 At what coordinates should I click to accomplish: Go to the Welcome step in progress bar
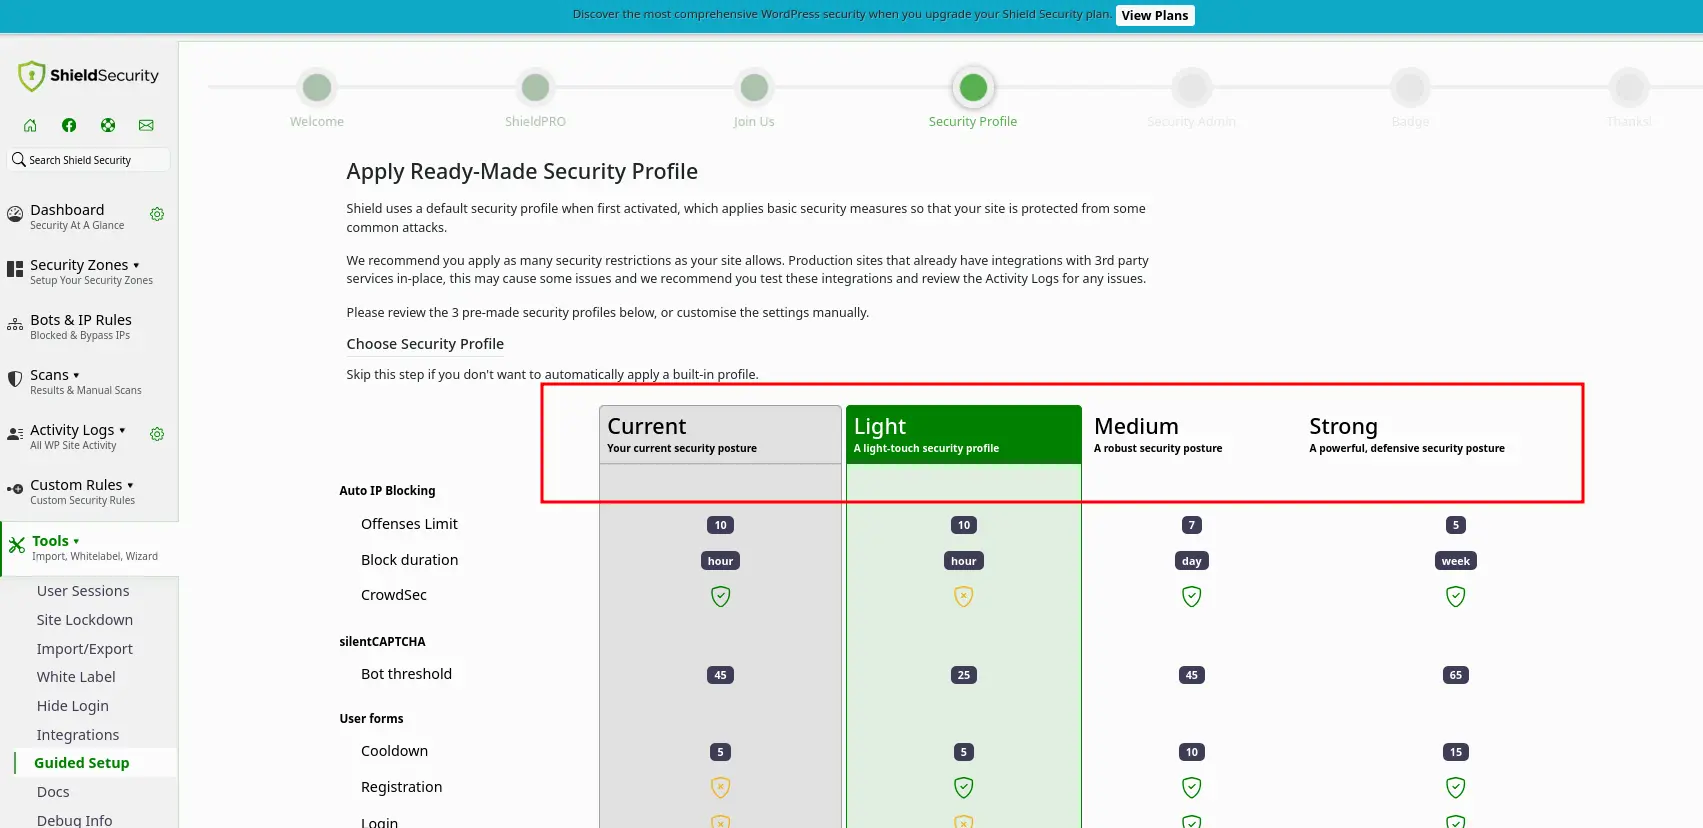(317, 88)
